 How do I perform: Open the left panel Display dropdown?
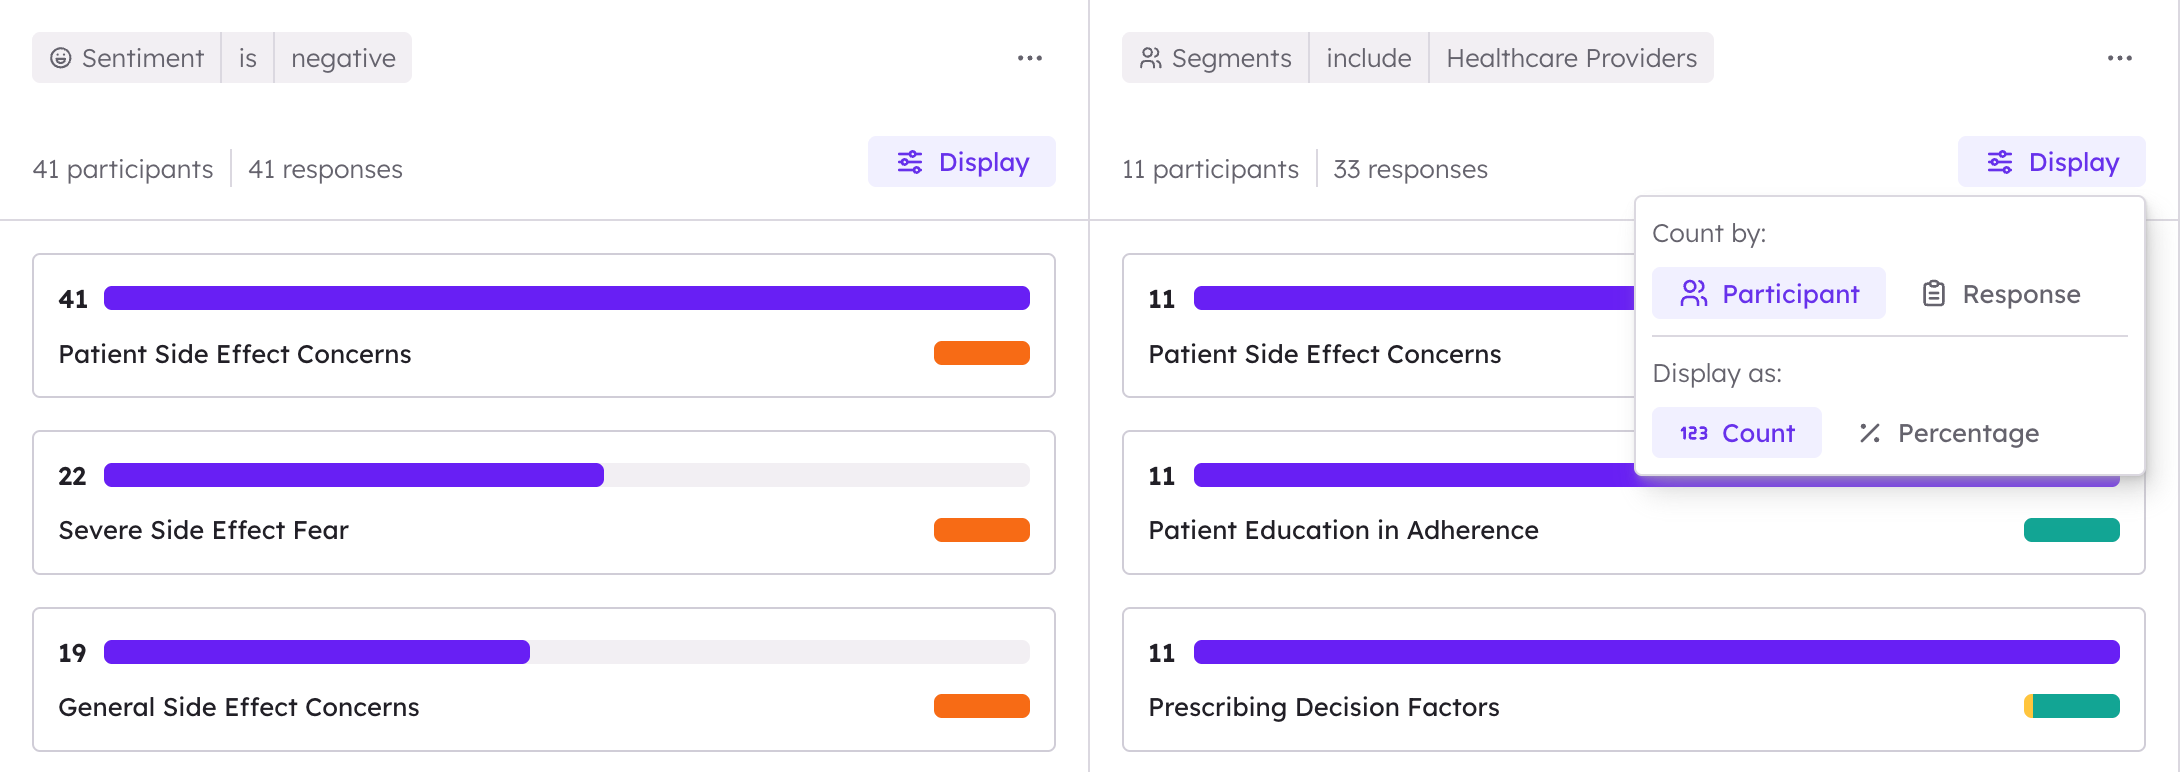click(x=962, y=162)
